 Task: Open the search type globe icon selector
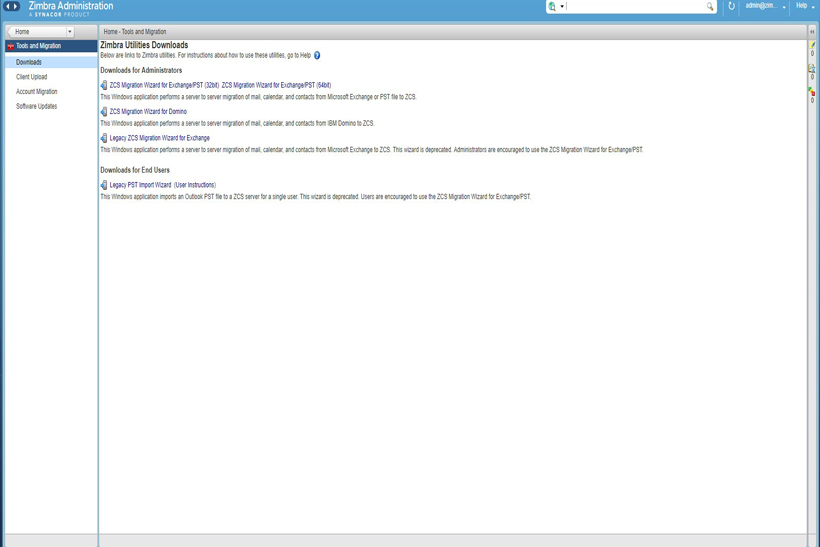[553, 7]
